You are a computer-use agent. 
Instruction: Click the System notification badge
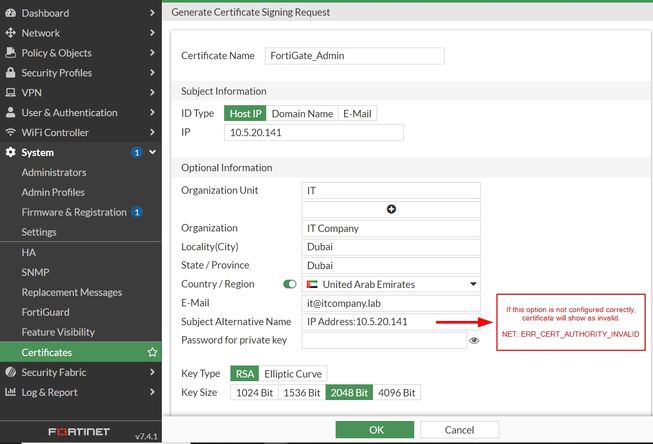[137, 152]
